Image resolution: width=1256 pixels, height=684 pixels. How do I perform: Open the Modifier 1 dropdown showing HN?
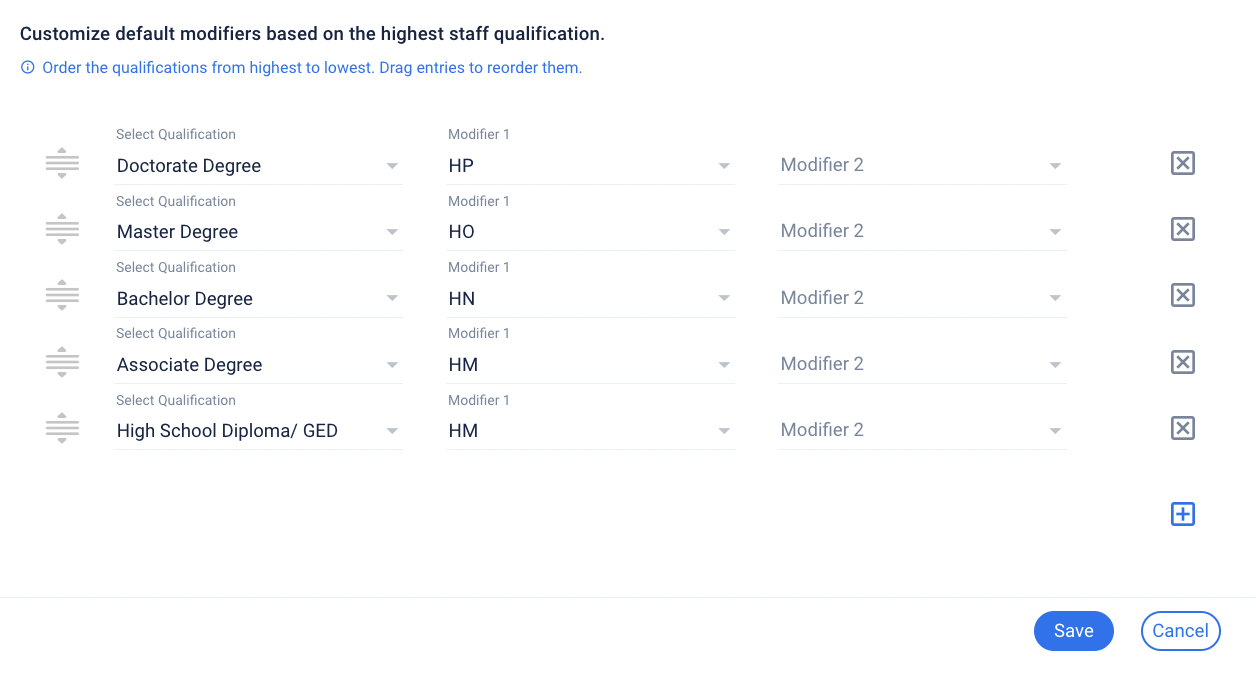[x=590, y=298]
